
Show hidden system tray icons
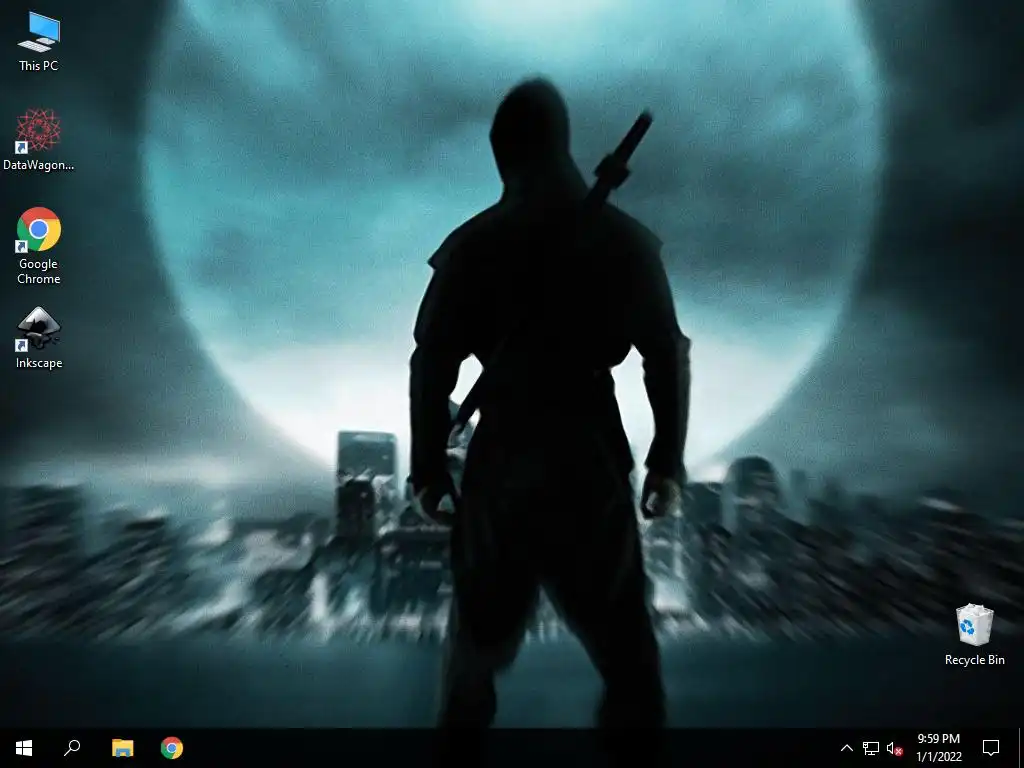846,748
